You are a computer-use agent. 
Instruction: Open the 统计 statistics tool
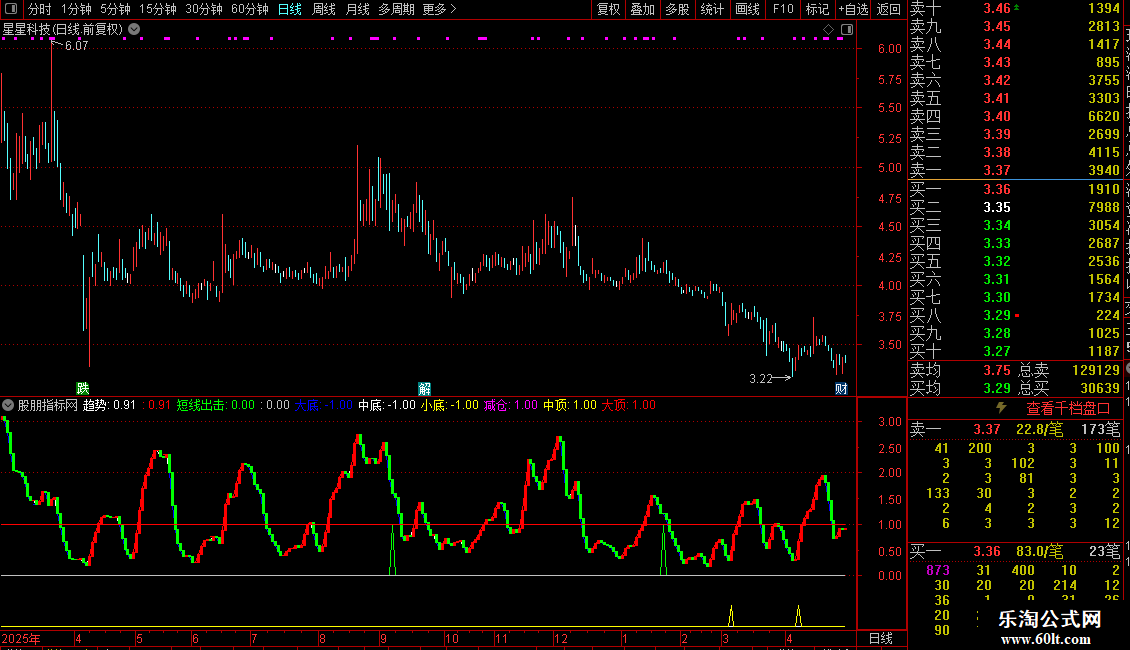(x=712, y=9)
